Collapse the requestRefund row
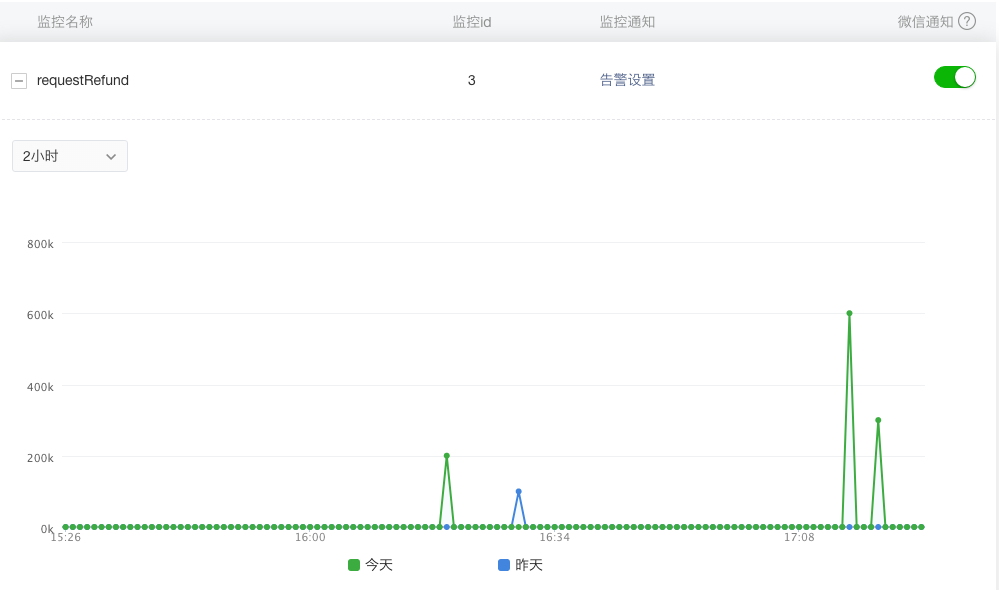This screenshot has width=999, height=590. coord(19,81)
